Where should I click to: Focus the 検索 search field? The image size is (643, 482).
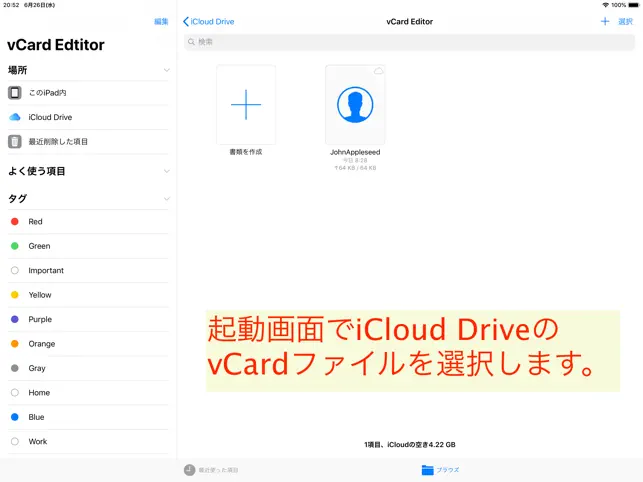point(409,42)
